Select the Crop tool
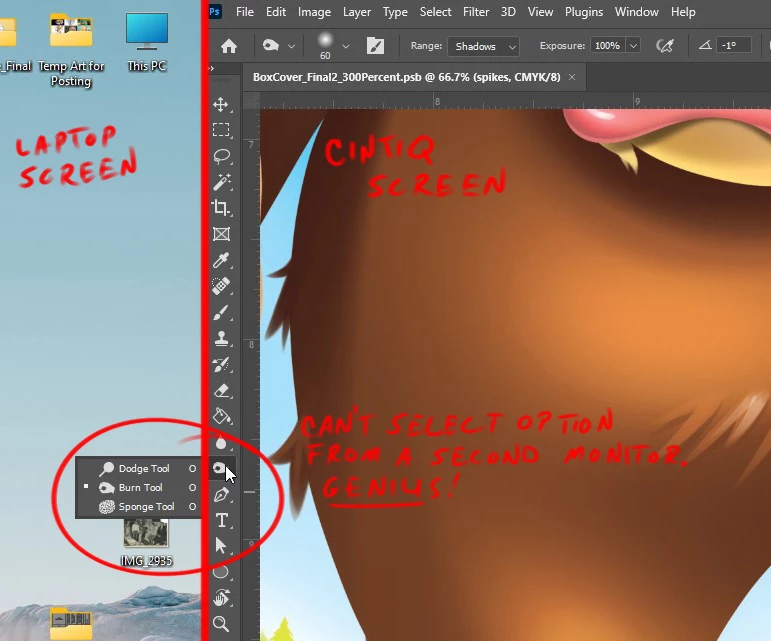Image resolution: width=771 pixels, height=641 pixels. coord(221,208)
